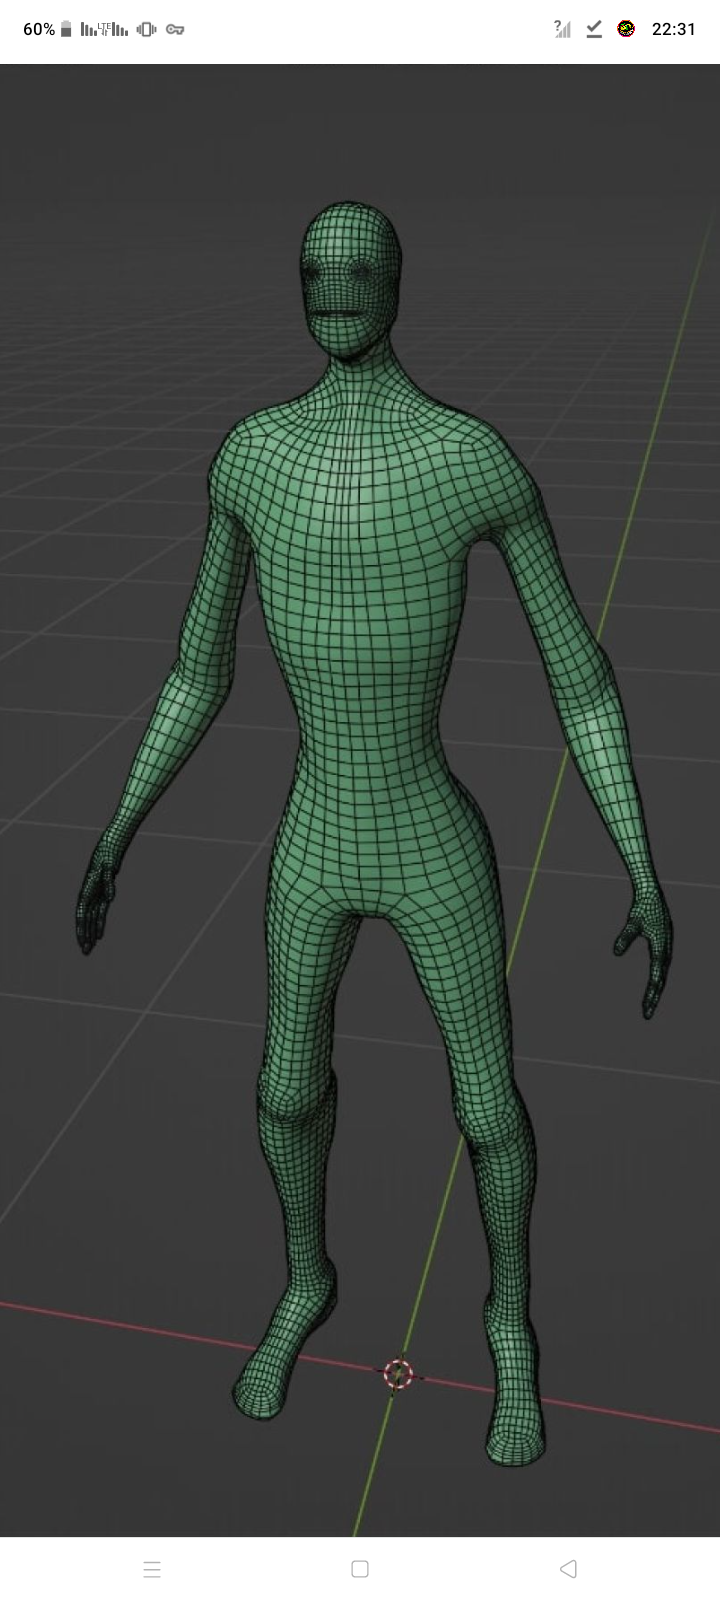Screen dimensions: 720x1600
Task: Tap the LTE signal strength icon
Action: [x=104, y=30]
